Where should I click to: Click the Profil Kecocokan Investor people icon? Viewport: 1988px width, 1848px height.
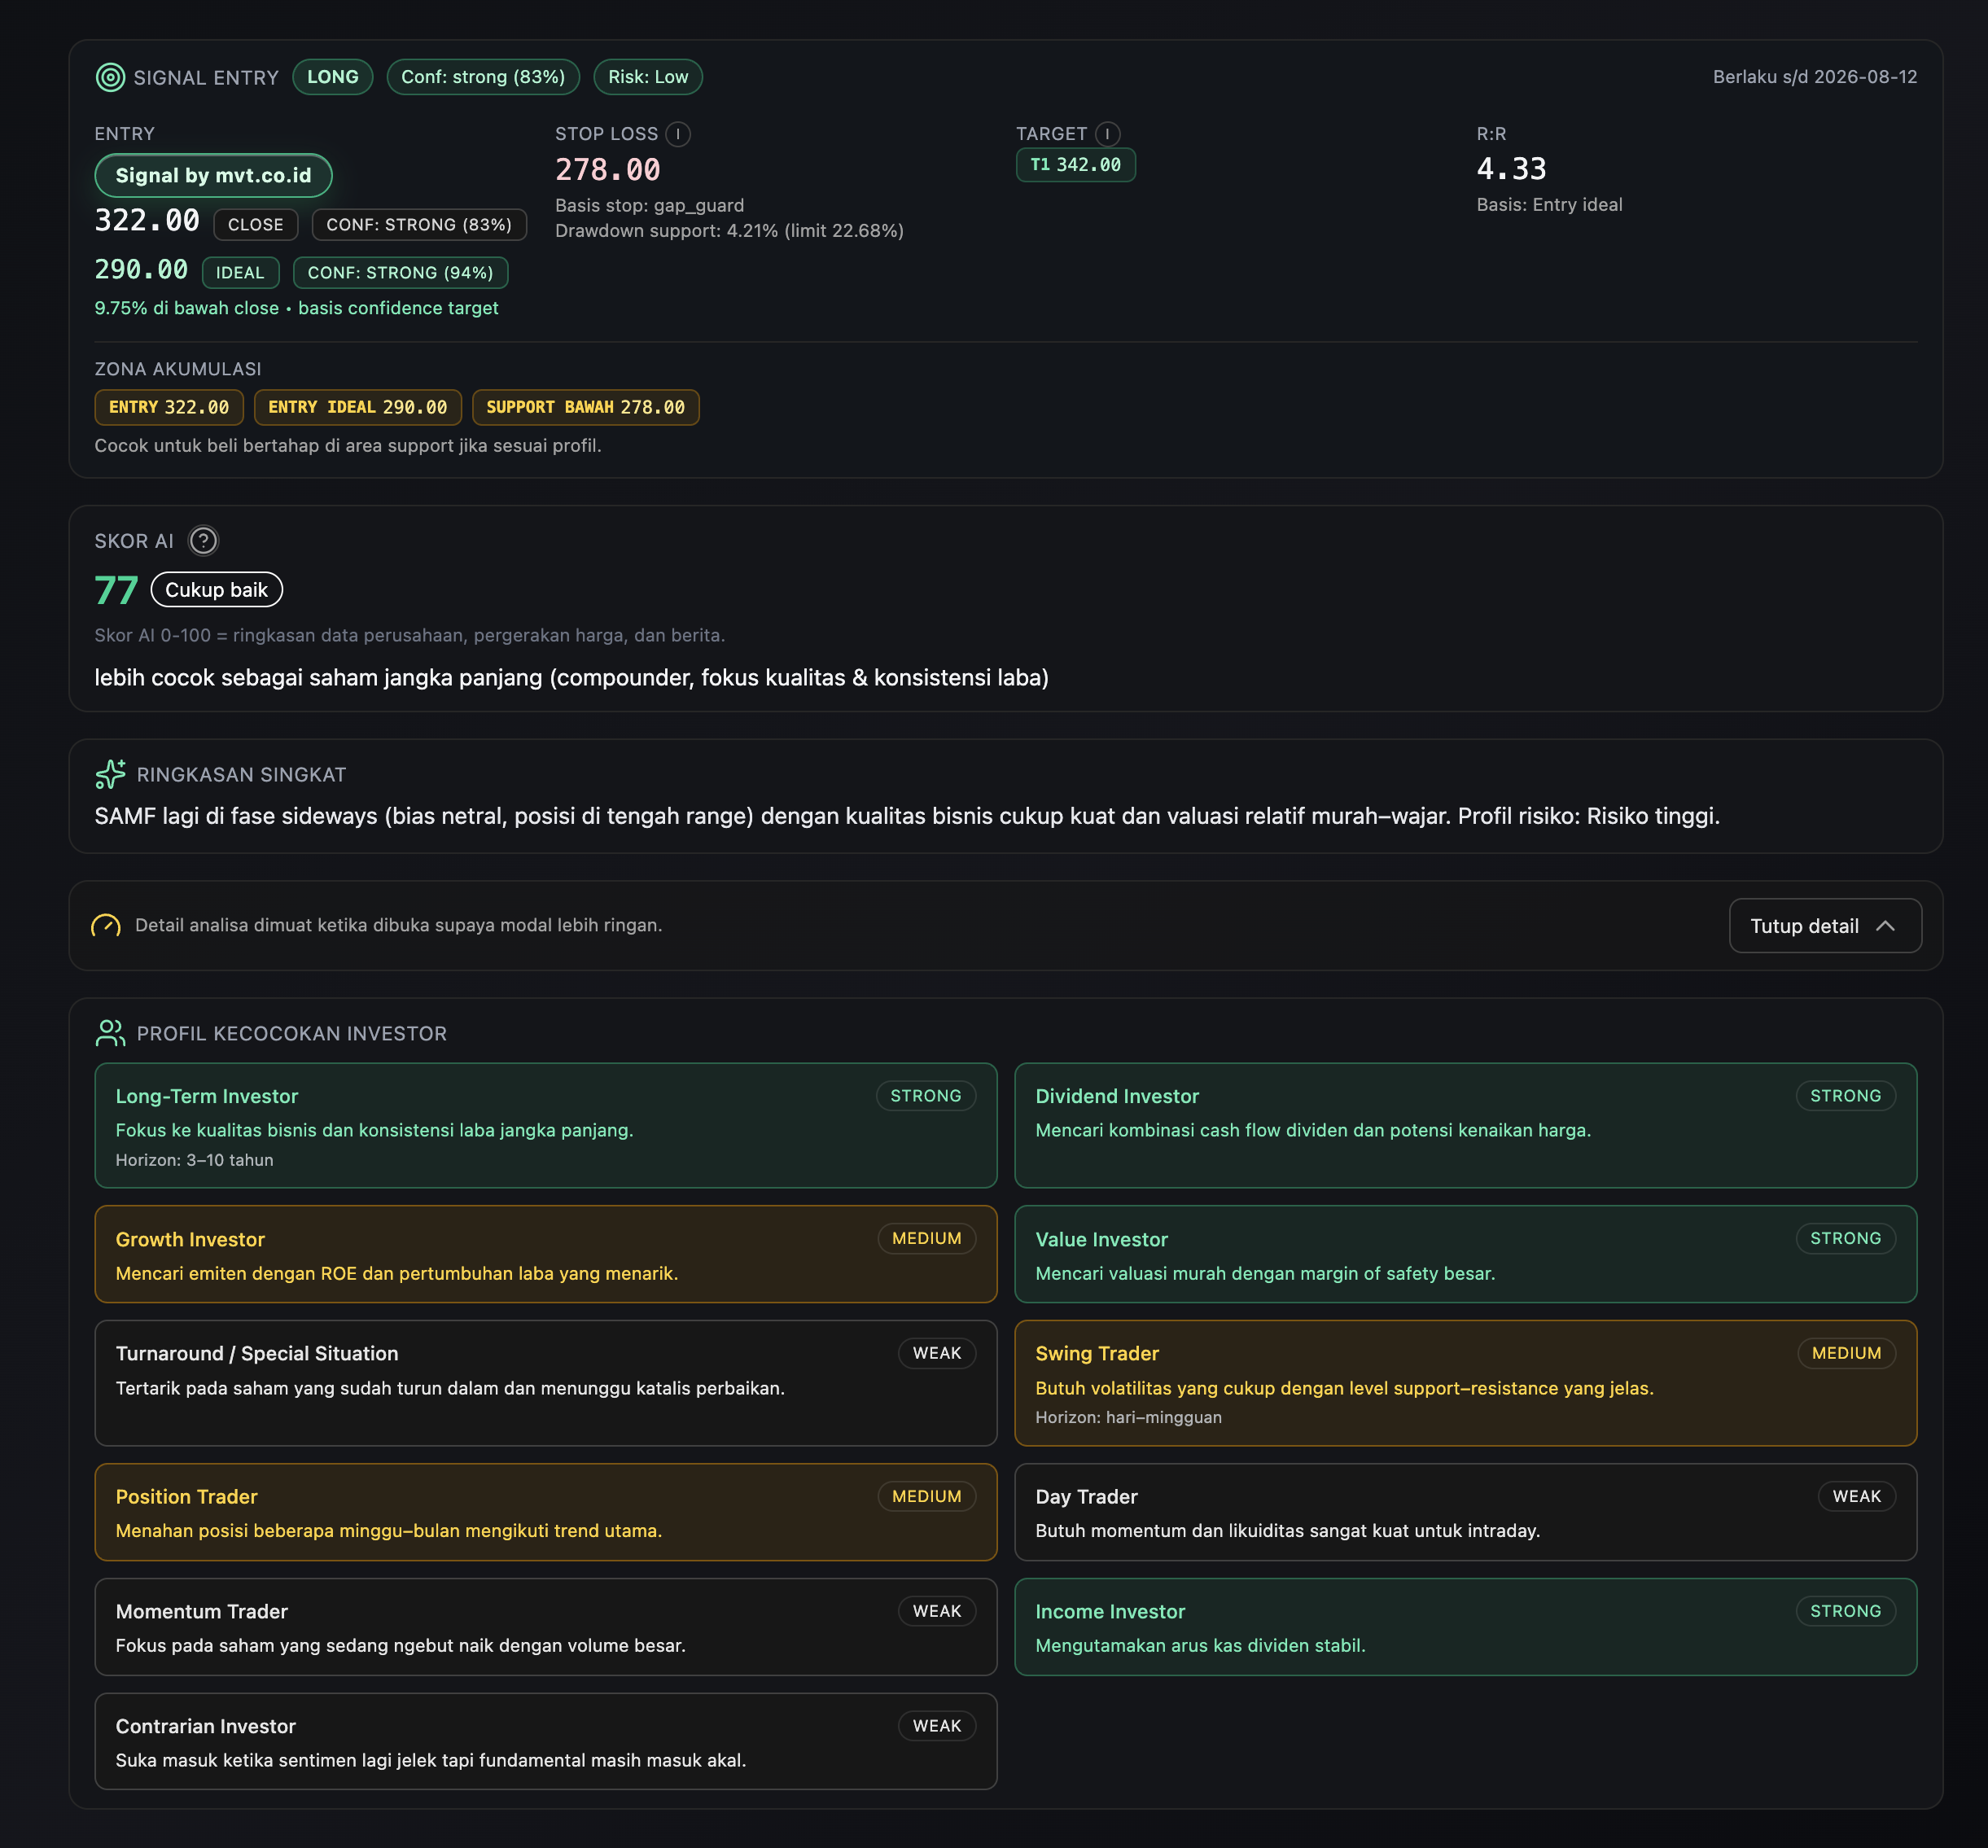[x=110, y=1033]
